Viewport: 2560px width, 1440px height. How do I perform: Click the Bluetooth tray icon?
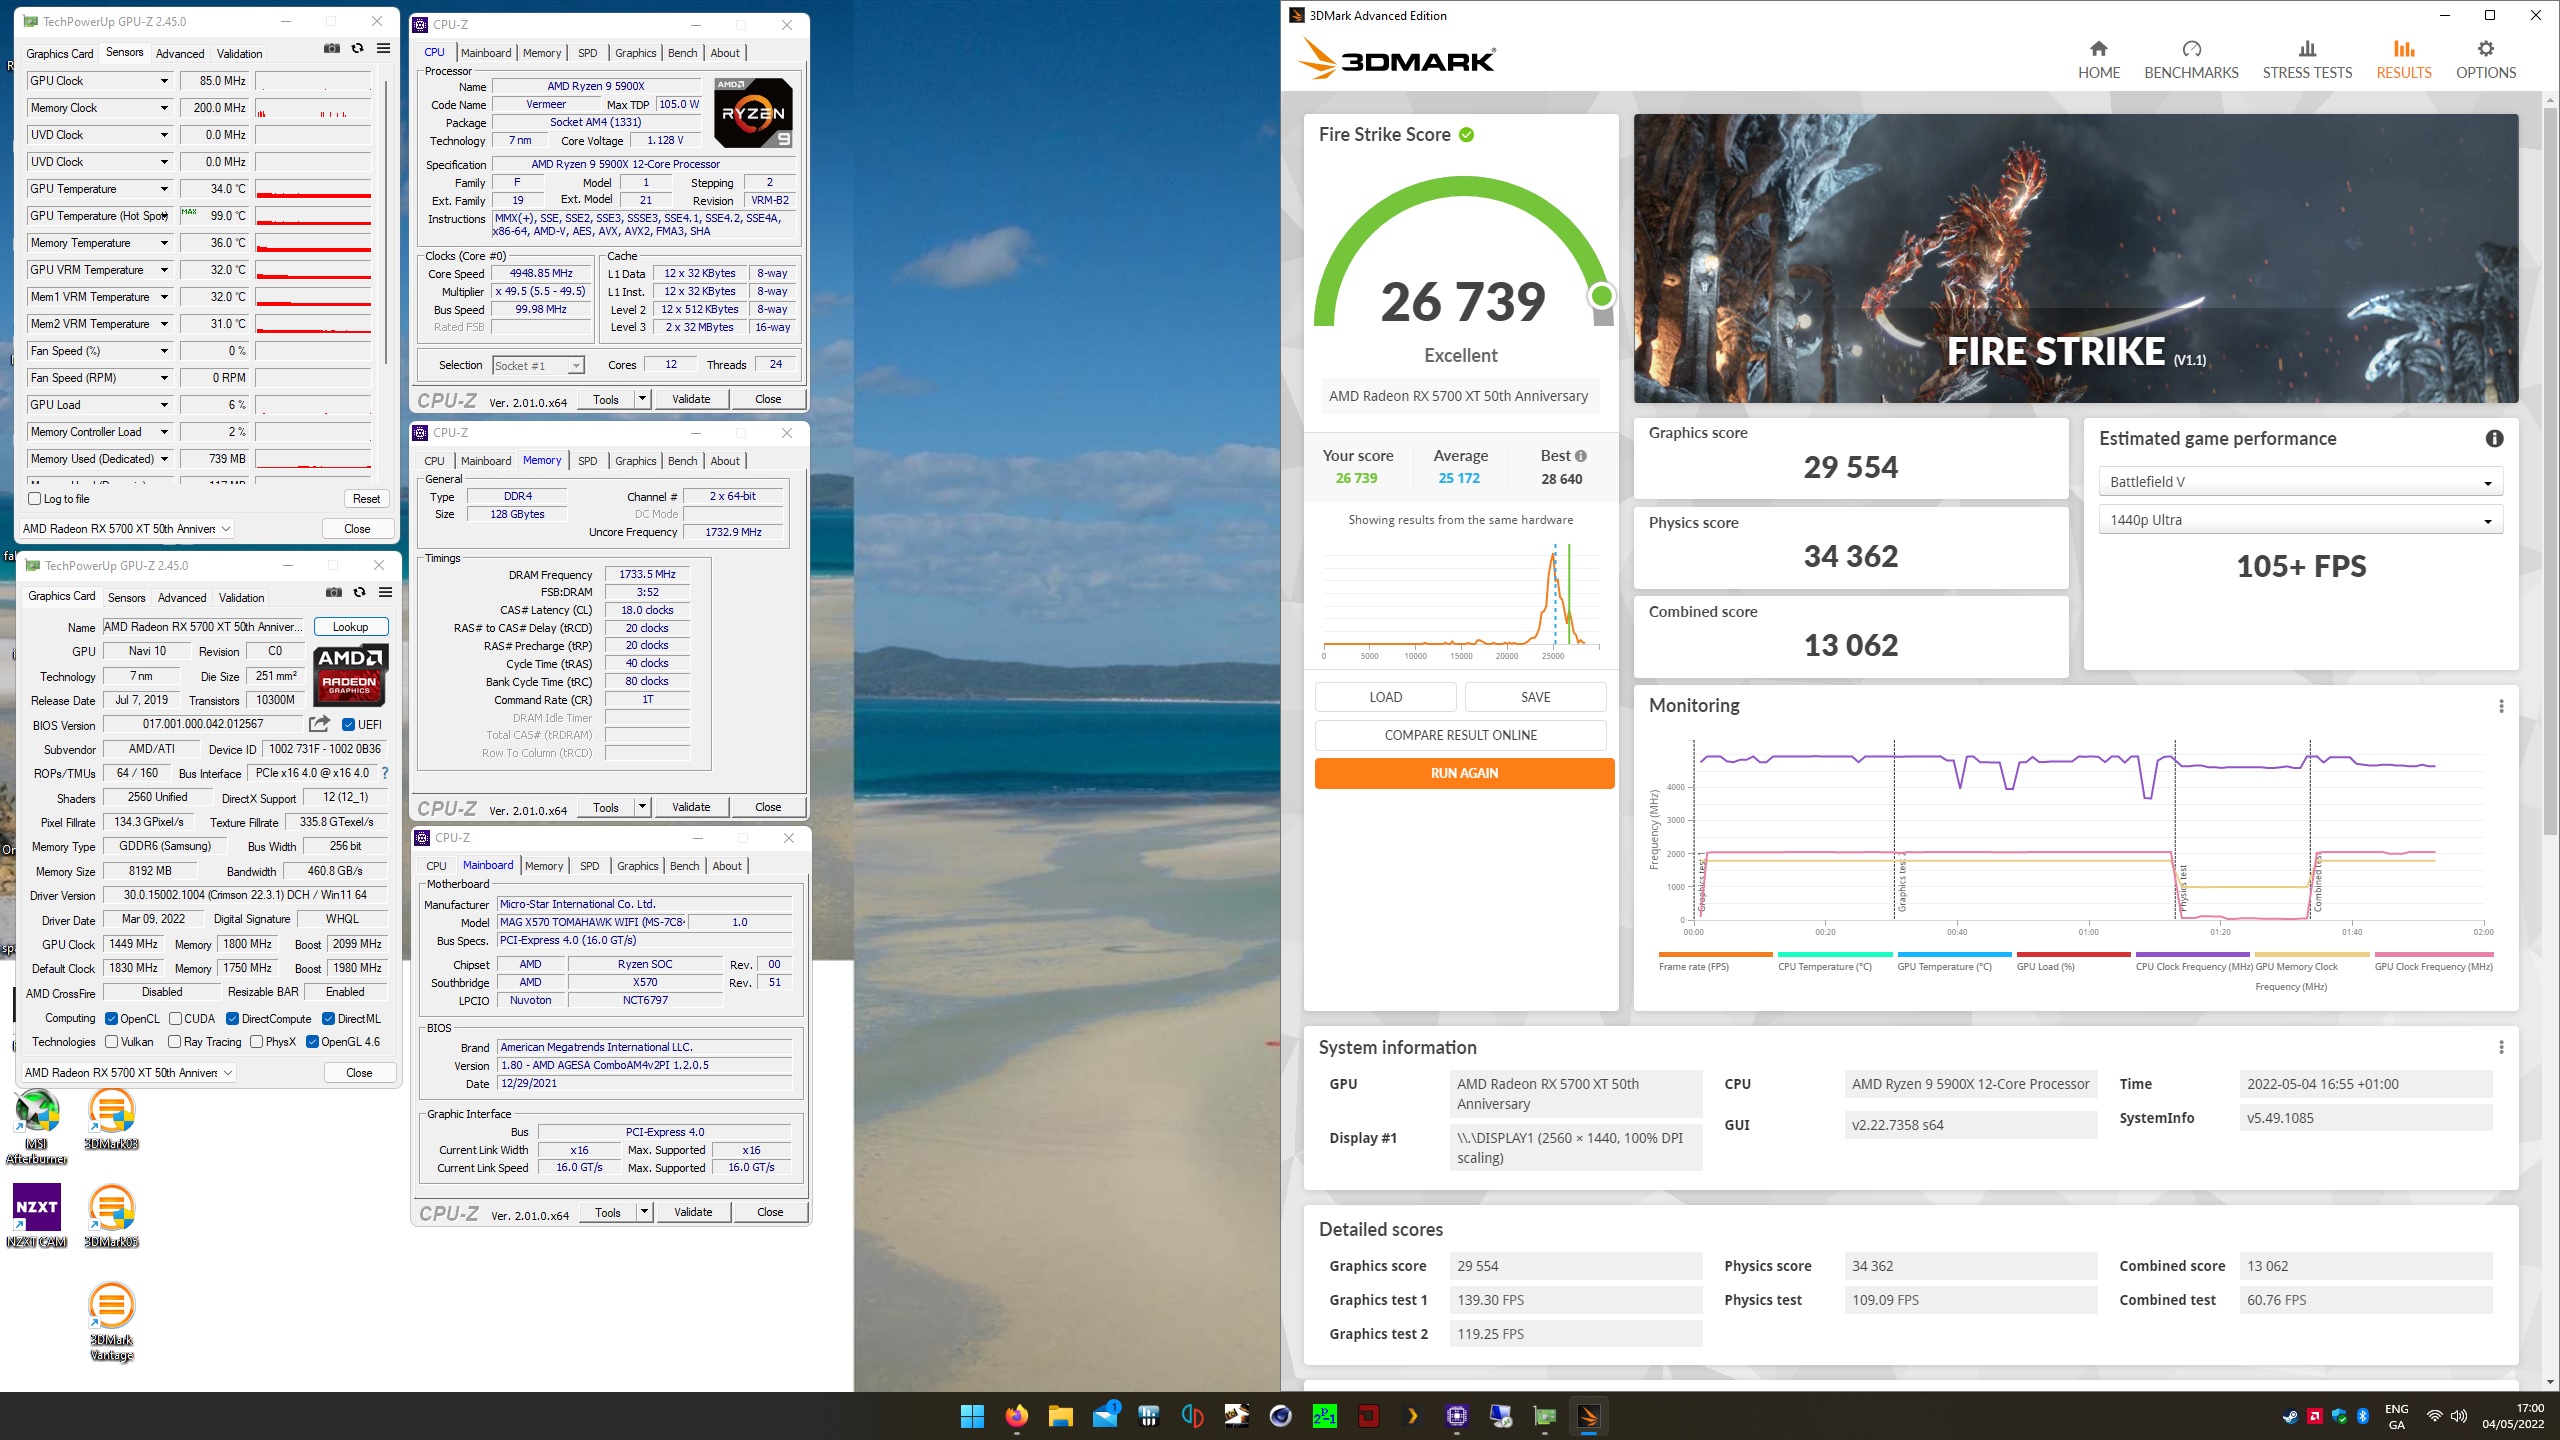[2363, 1416]
